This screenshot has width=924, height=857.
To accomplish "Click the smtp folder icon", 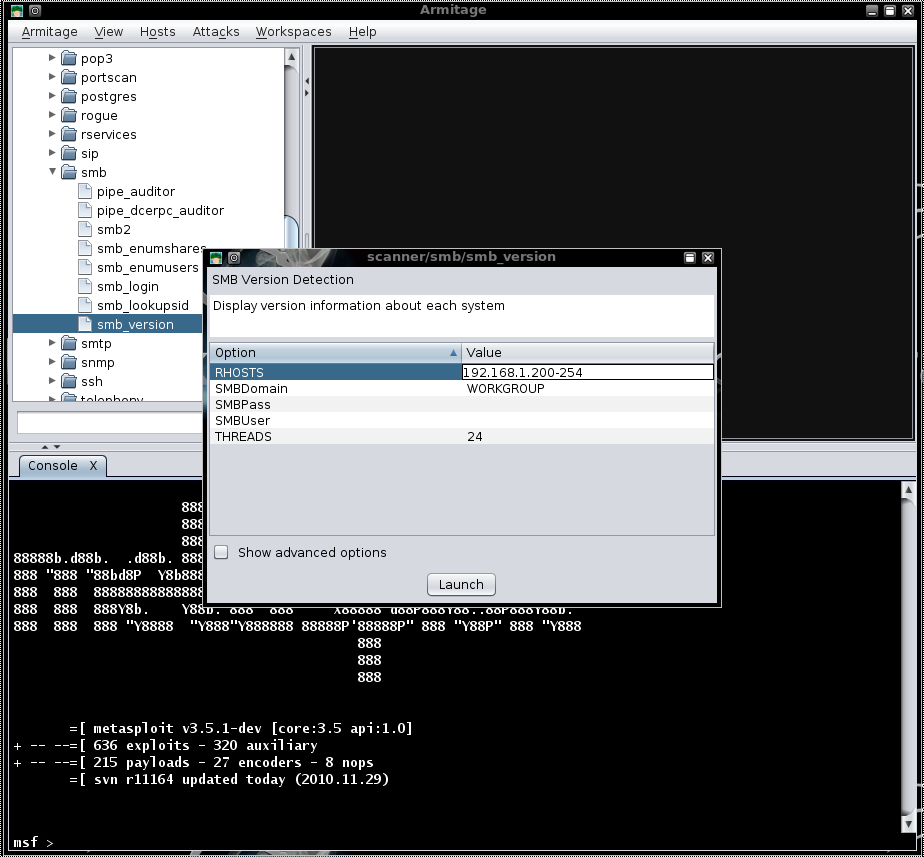I will tap(69, 343).
